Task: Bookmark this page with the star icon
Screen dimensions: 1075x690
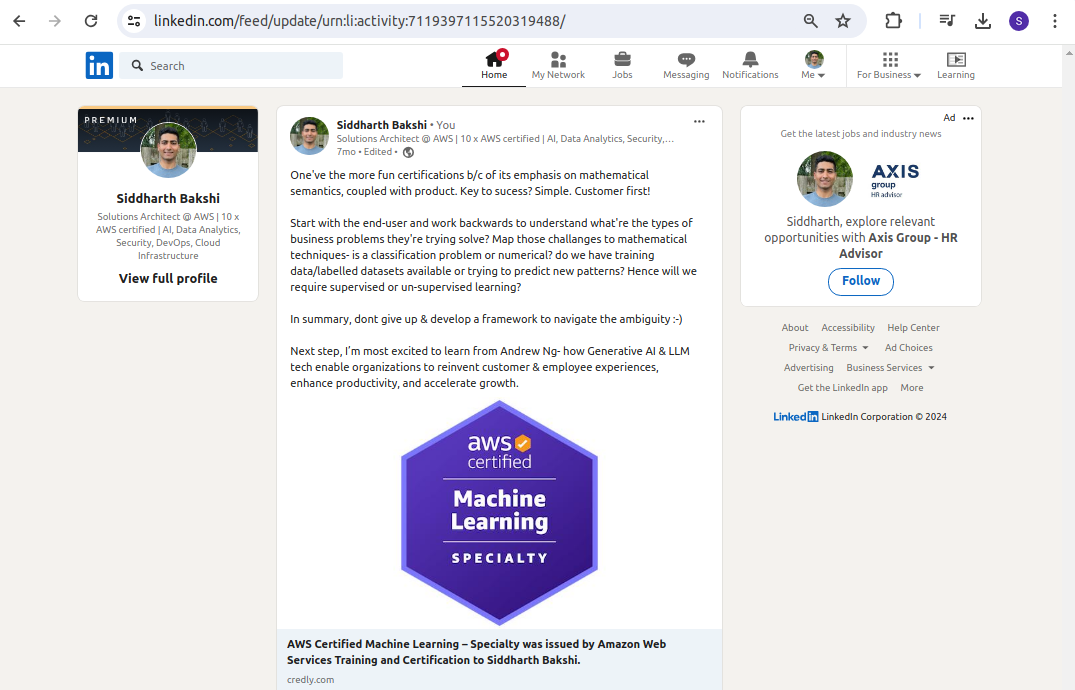Action: [843, 21]
